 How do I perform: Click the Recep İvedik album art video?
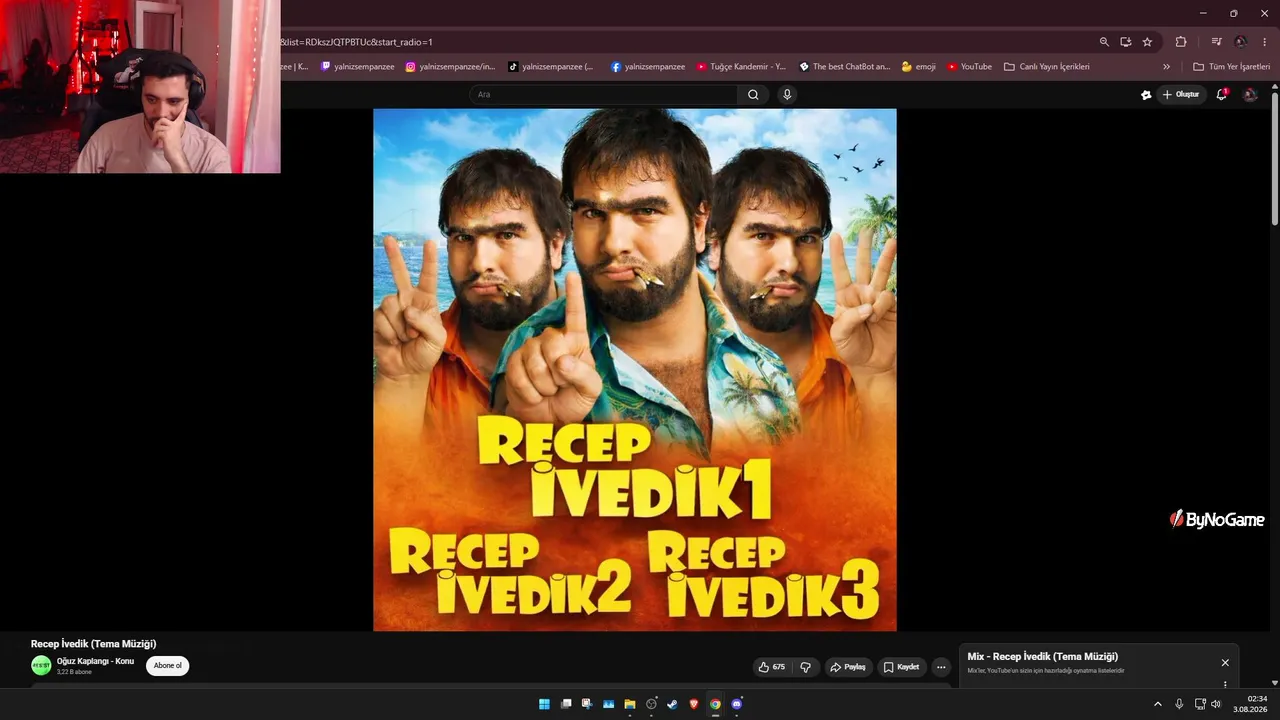[x=635, y=370]
